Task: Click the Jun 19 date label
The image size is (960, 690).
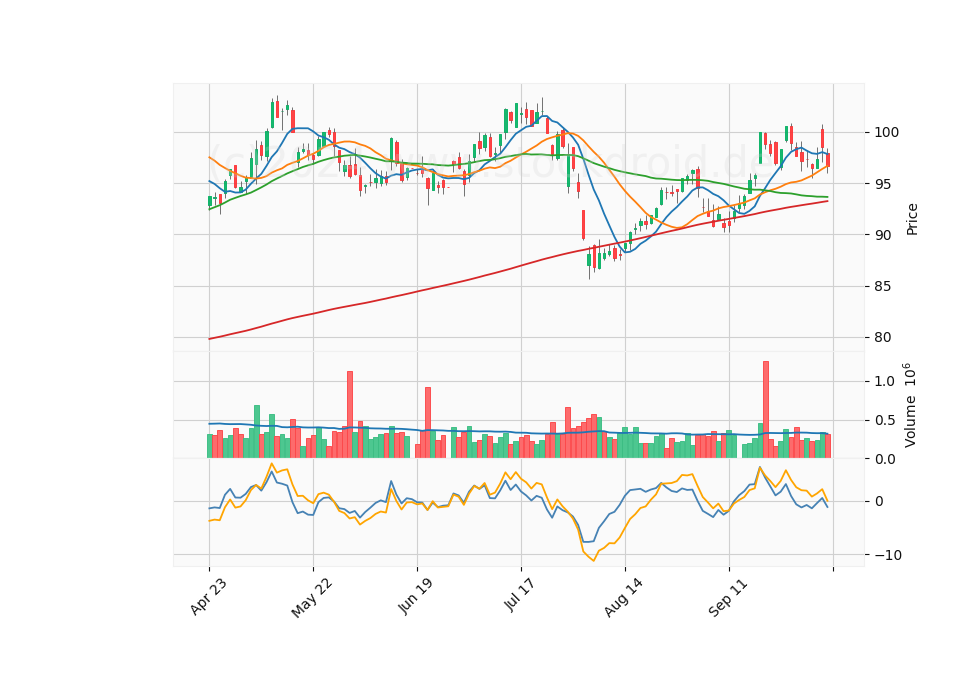Action: pyautogui.click(x=415, y=596)
